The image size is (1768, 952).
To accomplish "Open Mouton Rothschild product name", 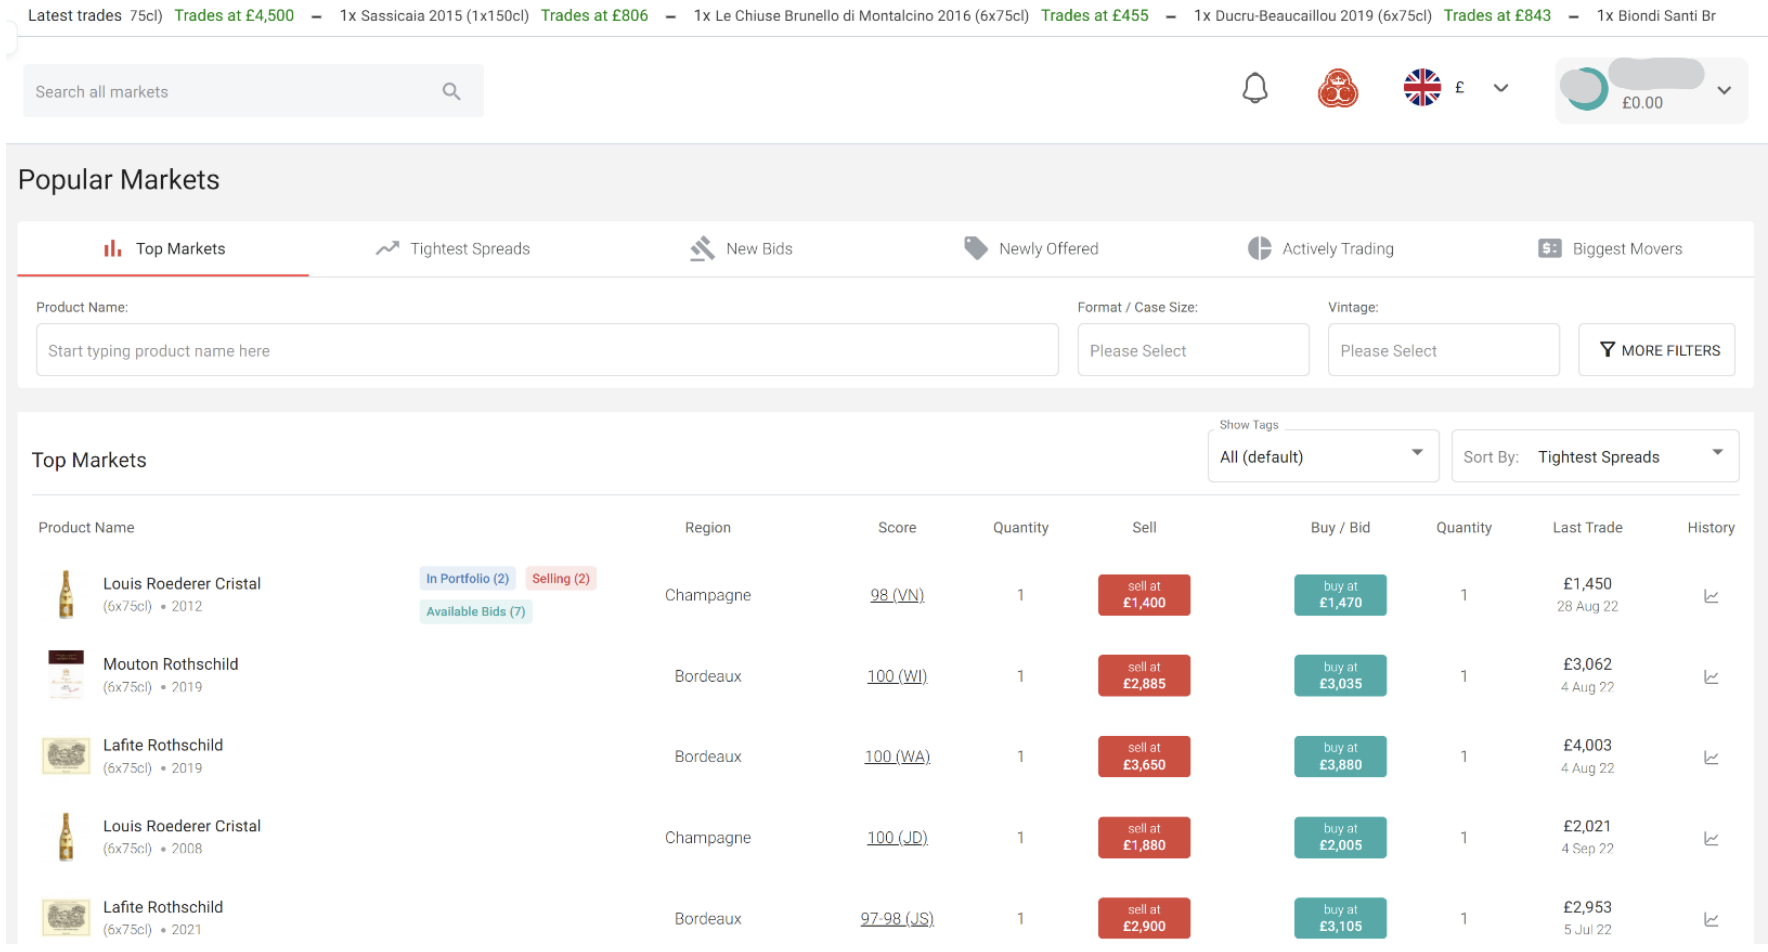I will 171,664.
